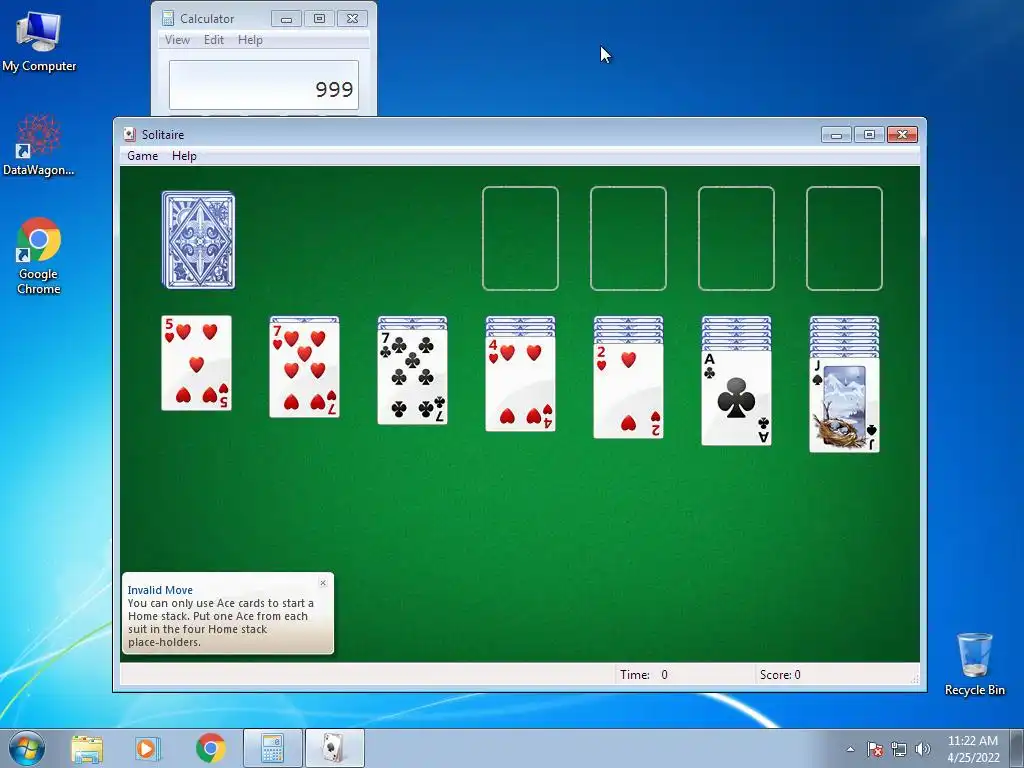This screenshot has height=768, width=1024.
Task: Open the View menu in Calculator
Action: (177, 40)
